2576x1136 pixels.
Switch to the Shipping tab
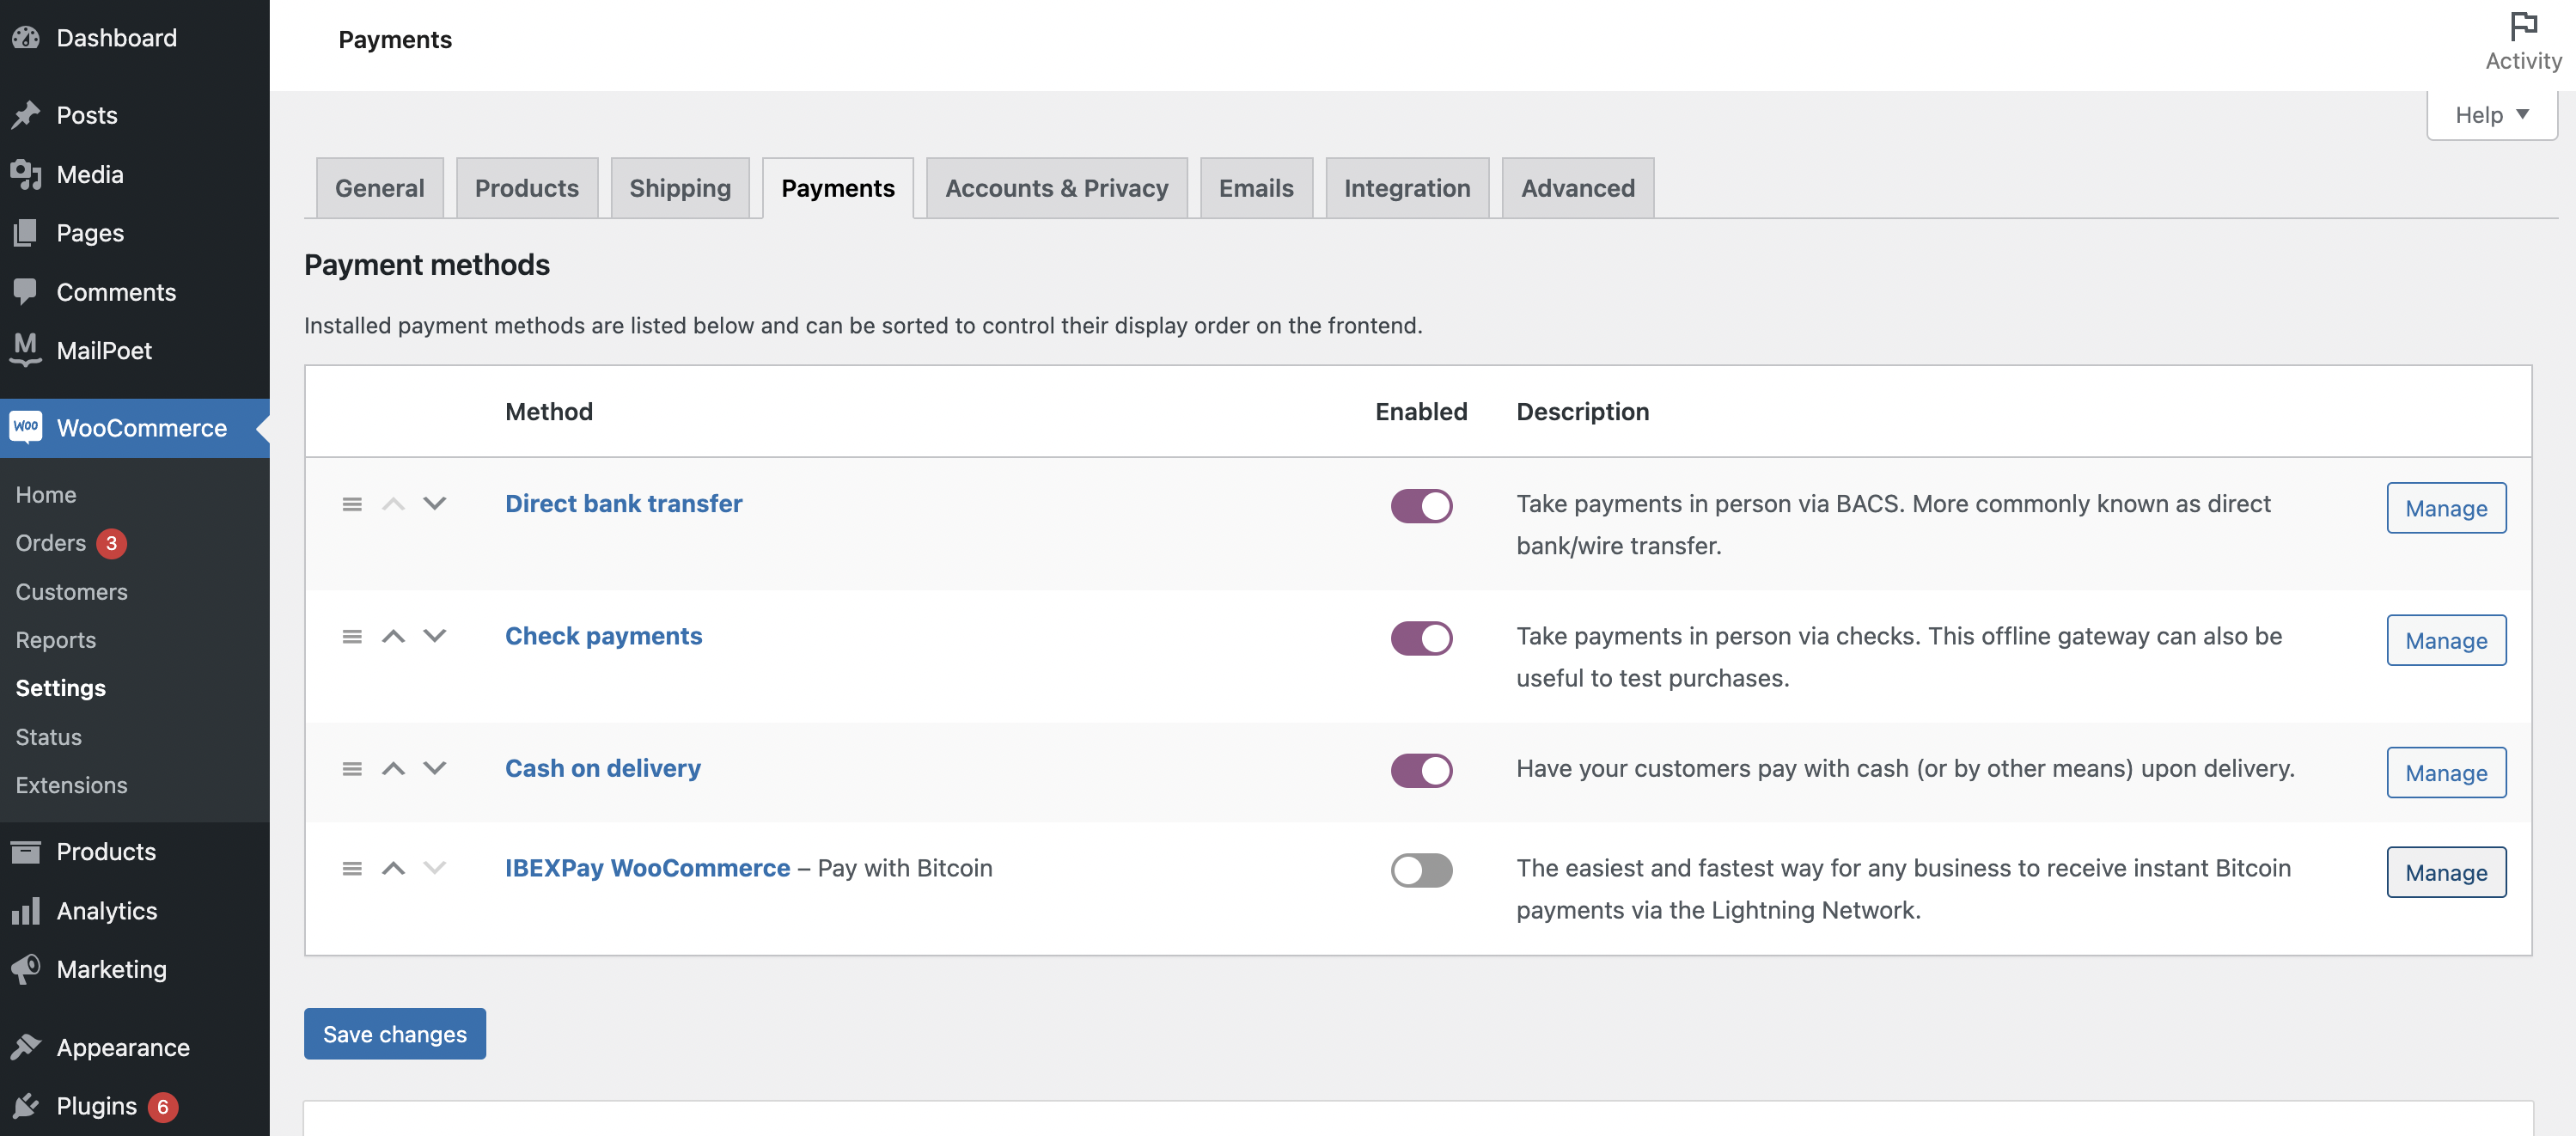click(680, 188)
